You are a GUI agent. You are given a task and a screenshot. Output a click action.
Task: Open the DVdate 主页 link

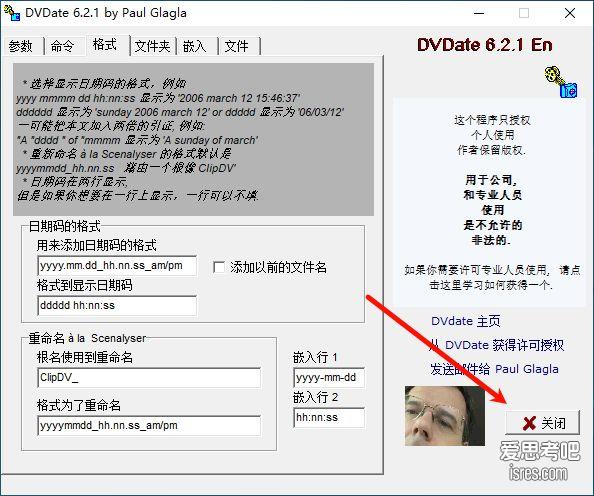click(x=466, y=321)
